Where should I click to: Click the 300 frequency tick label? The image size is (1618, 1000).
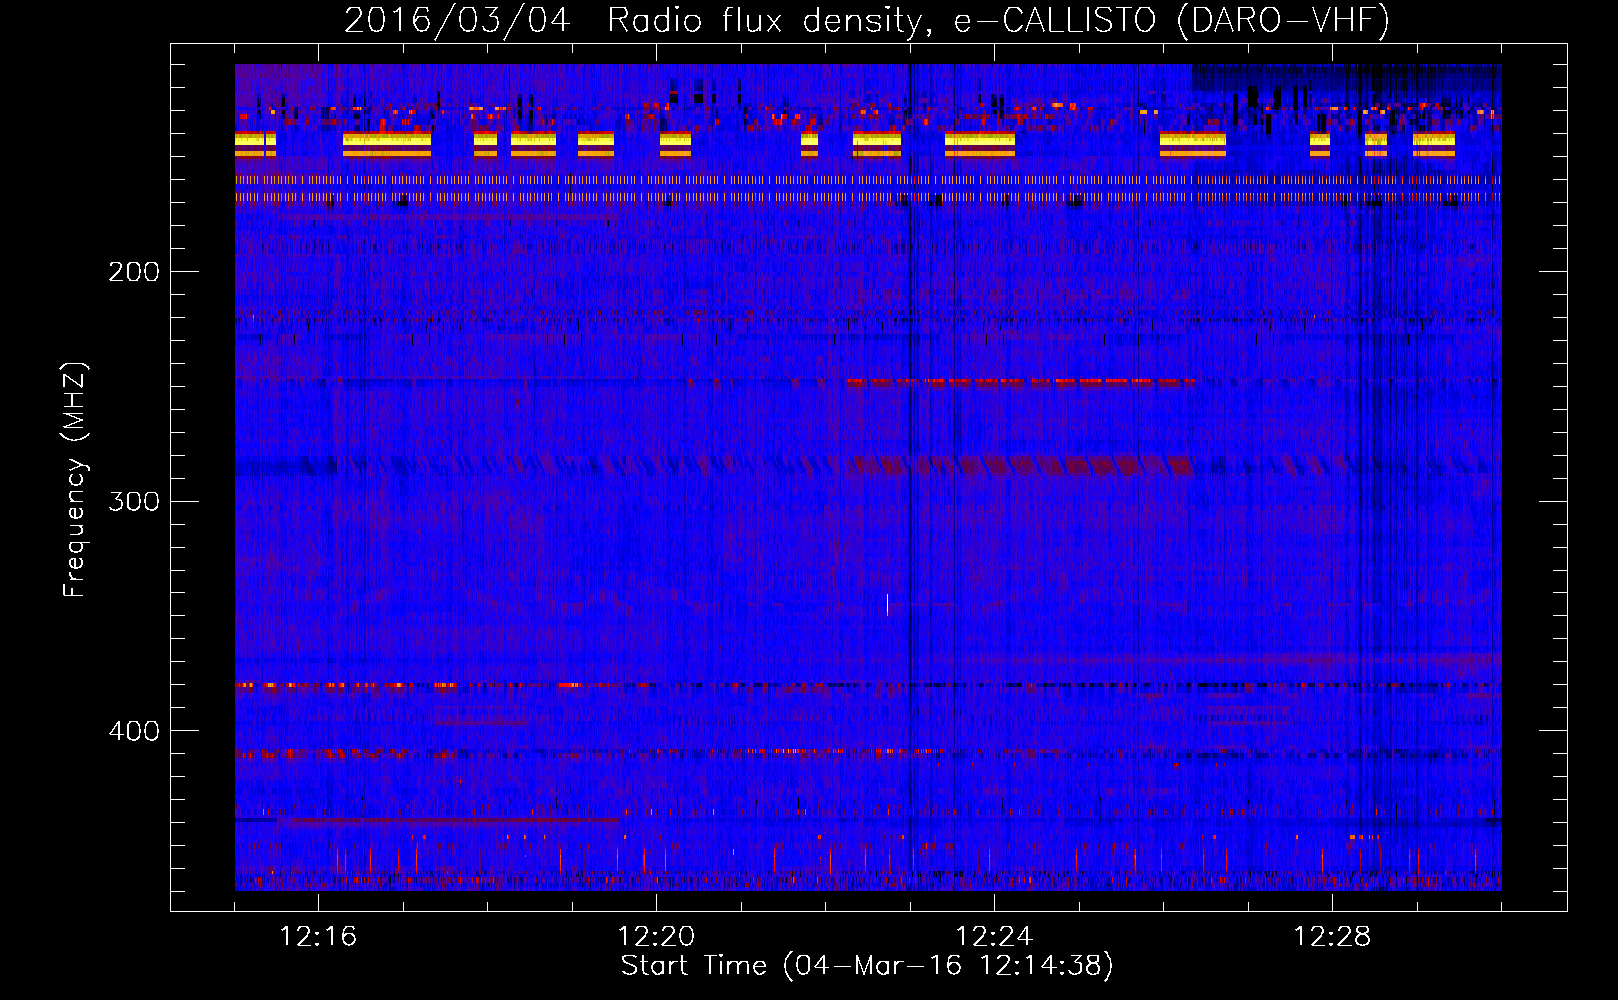[133, 501]
